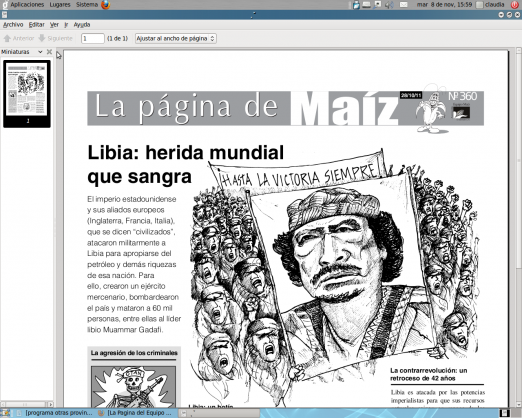The image size is (522, 418).
Task: Focus the page number input field
Action: [x=93, y=39]
